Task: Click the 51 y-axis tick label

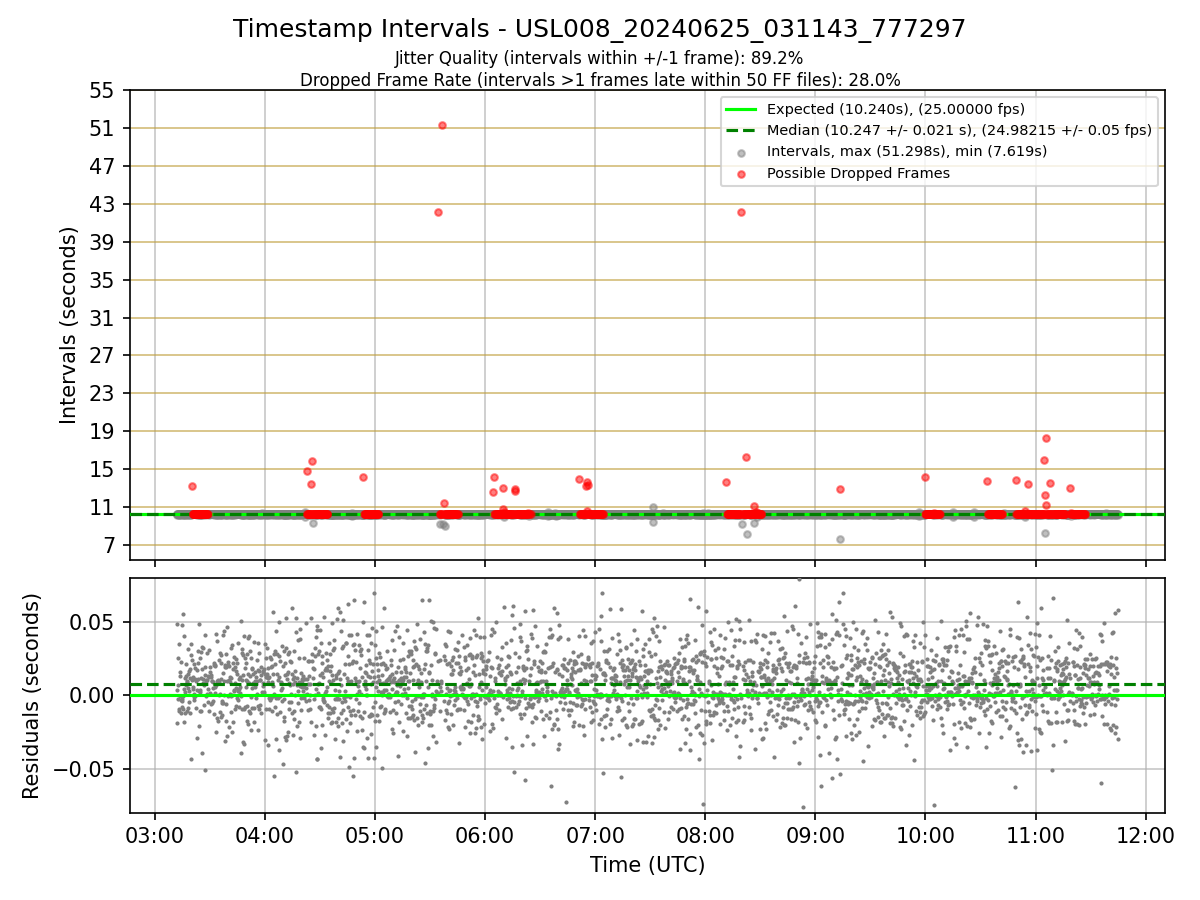Action: (103, 128)
